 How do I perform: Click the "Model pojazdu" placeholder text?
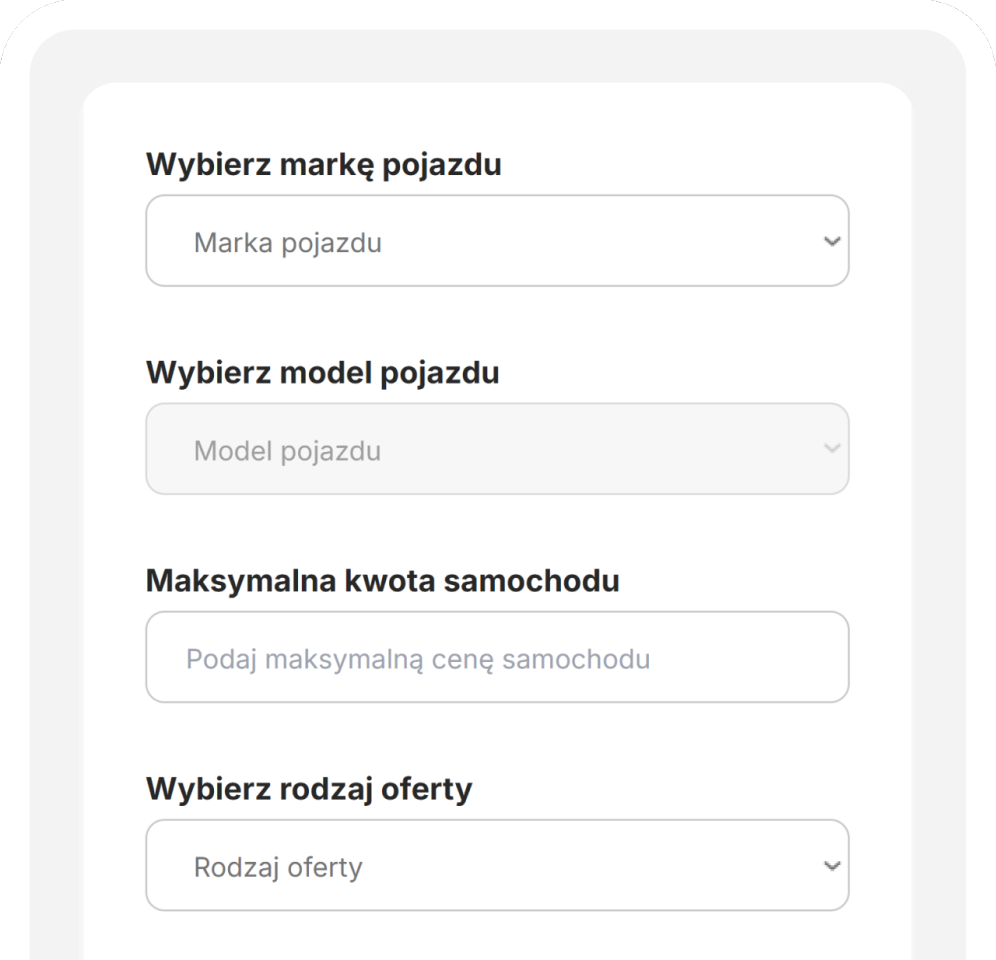pos(287,451)
